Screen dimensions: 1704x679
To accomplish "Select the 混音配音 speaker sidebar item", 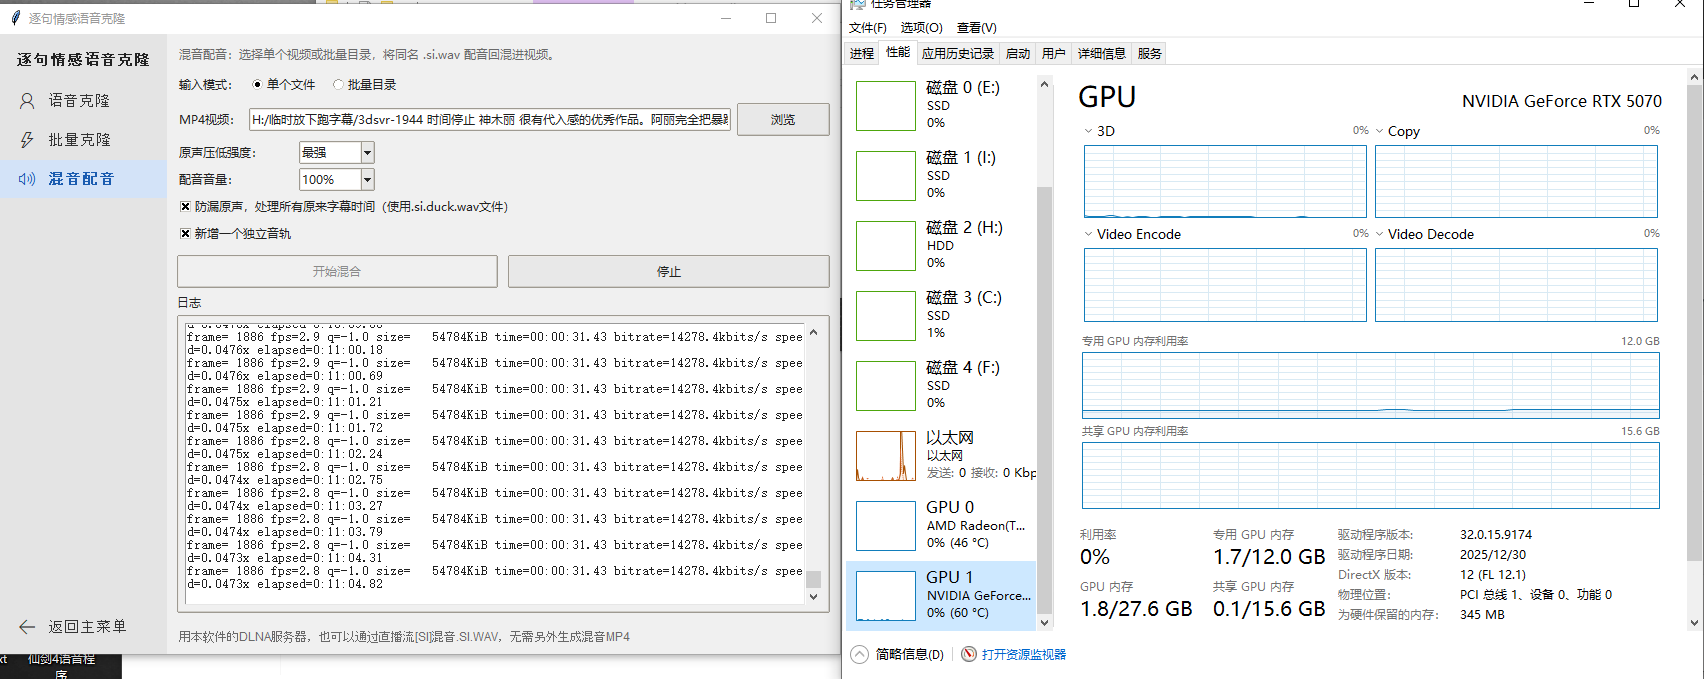I will pos(82,178).
